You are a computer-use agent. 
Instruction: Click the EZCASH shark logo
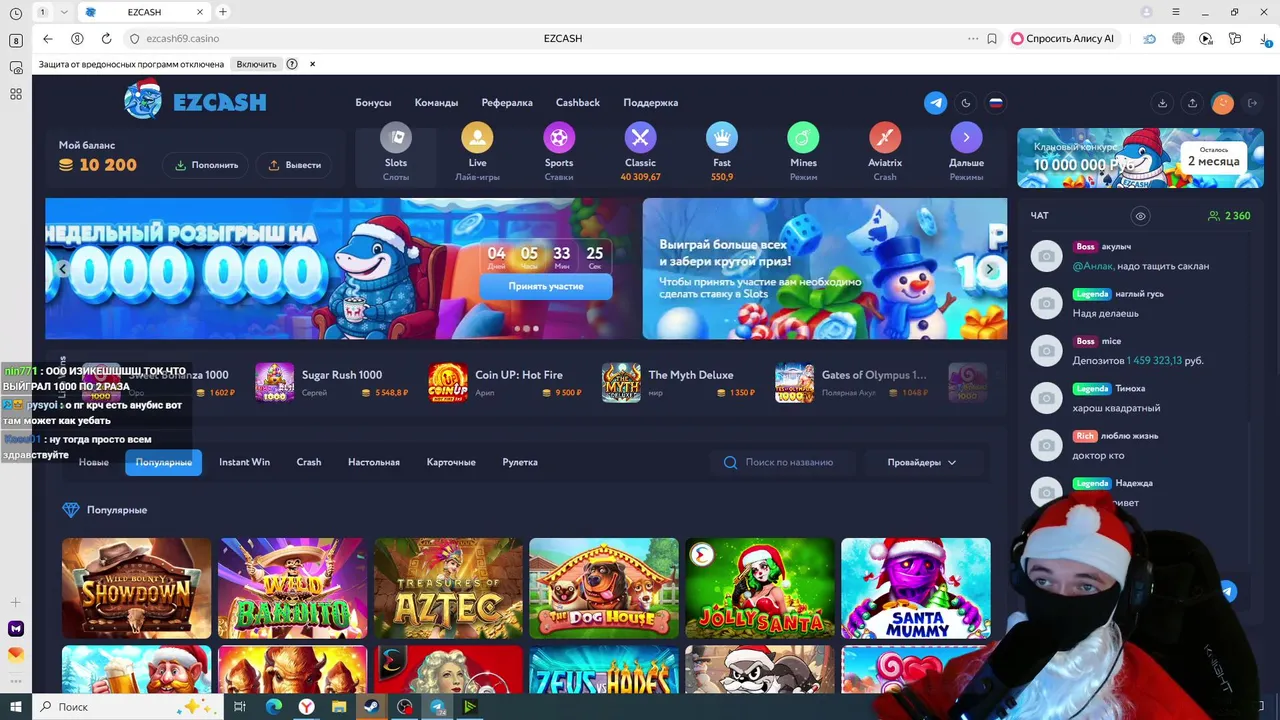[x=195, y=101]
